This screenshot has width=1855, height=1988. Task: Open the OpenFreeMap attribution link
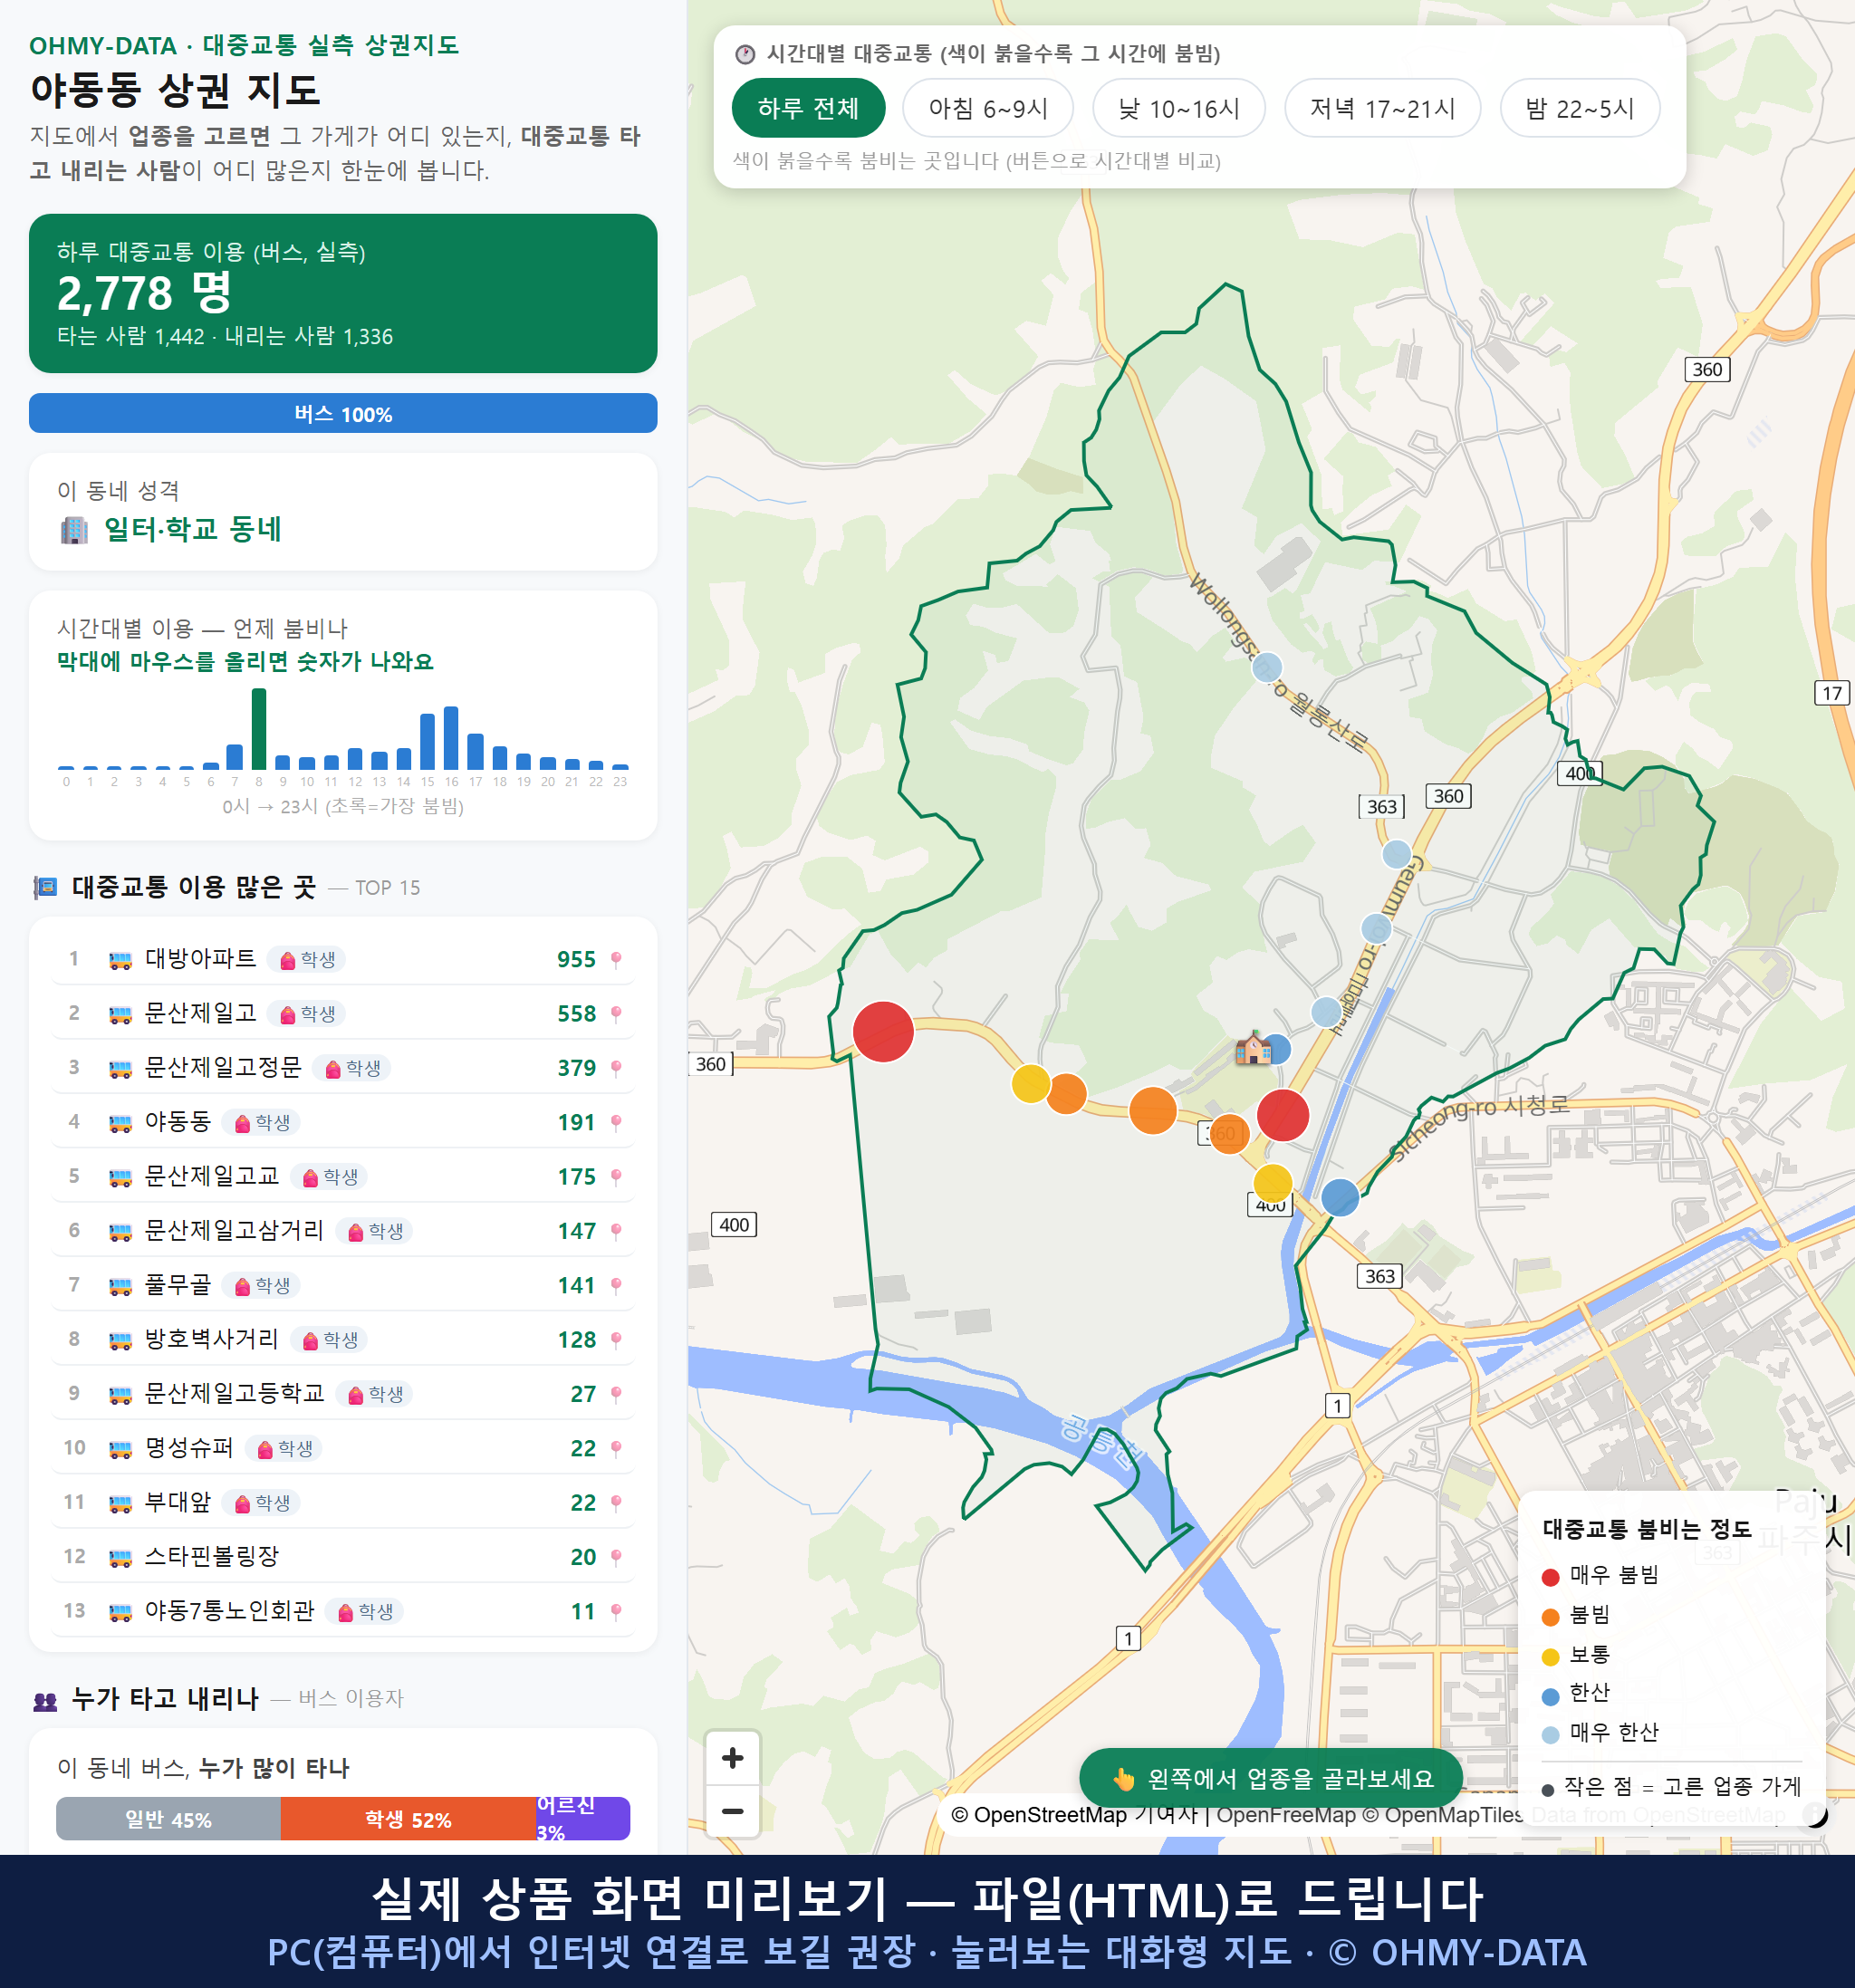click(1286, 1815)
